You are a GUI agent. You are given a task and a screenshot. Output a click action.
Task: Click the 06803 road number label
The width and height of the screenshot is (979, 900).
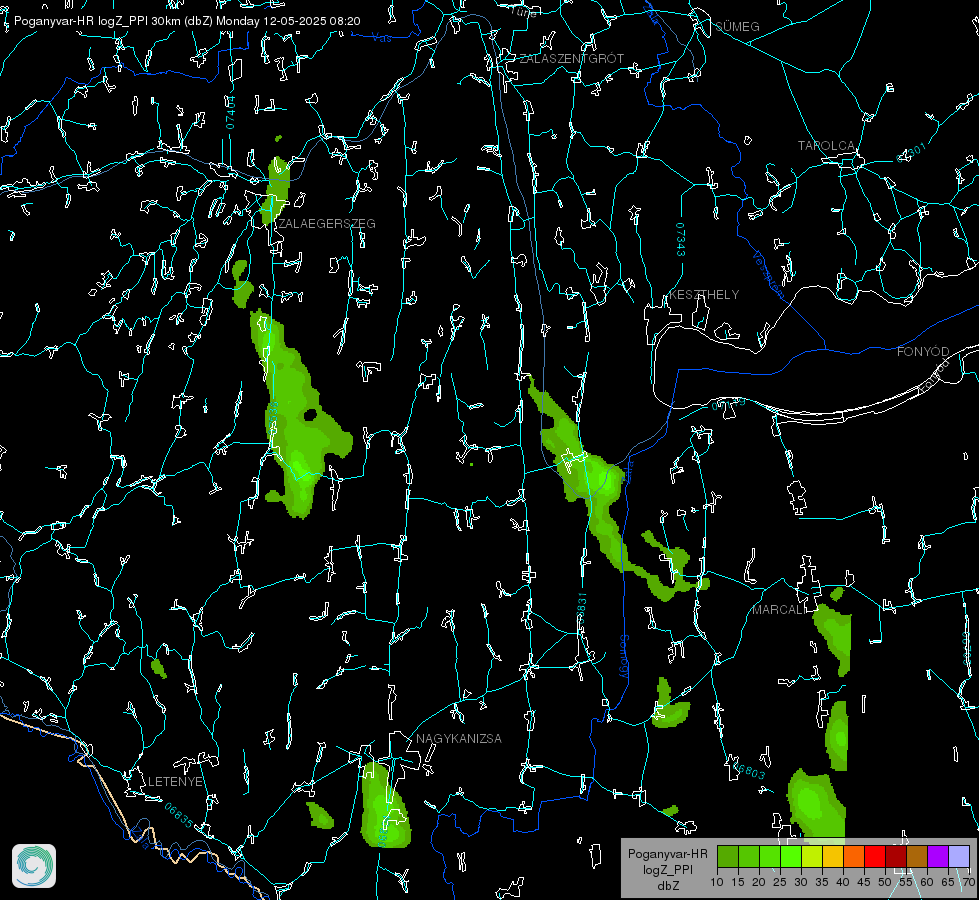[748, 770]
